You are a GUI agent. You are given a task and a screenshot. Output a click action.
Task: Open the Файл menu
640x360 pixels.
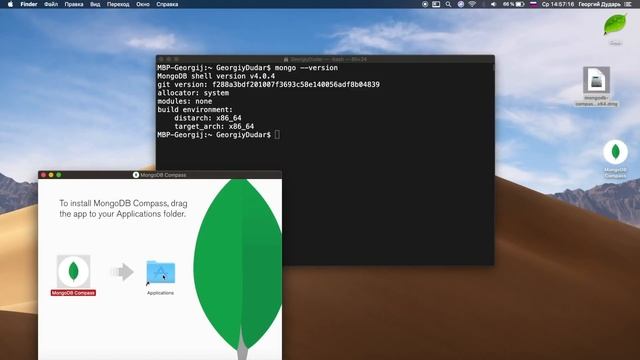(x=51, y=4)
